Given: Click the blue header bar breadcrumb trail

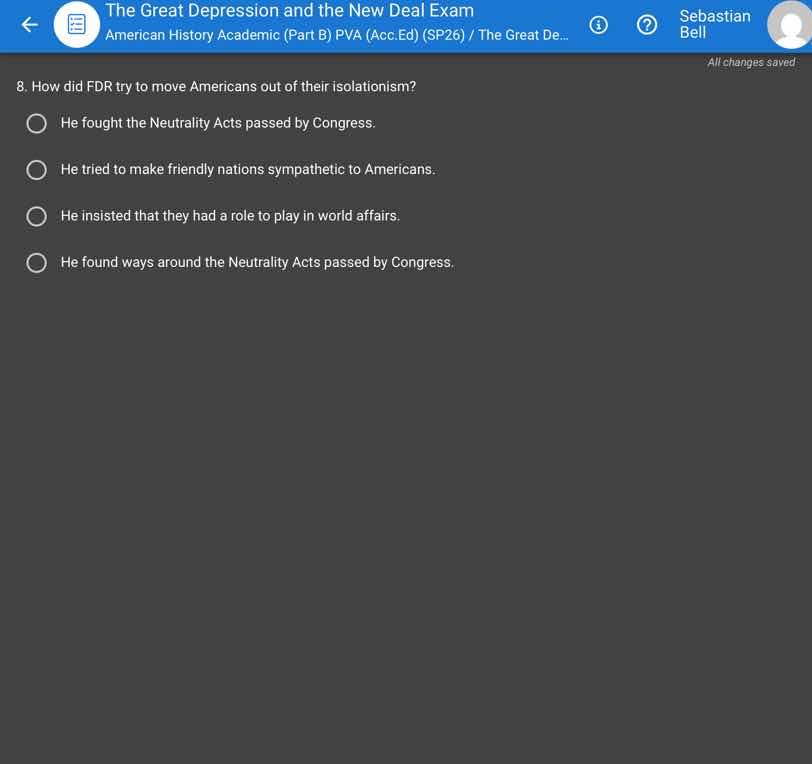Looking at the screenshot, I should coord(335,34).
